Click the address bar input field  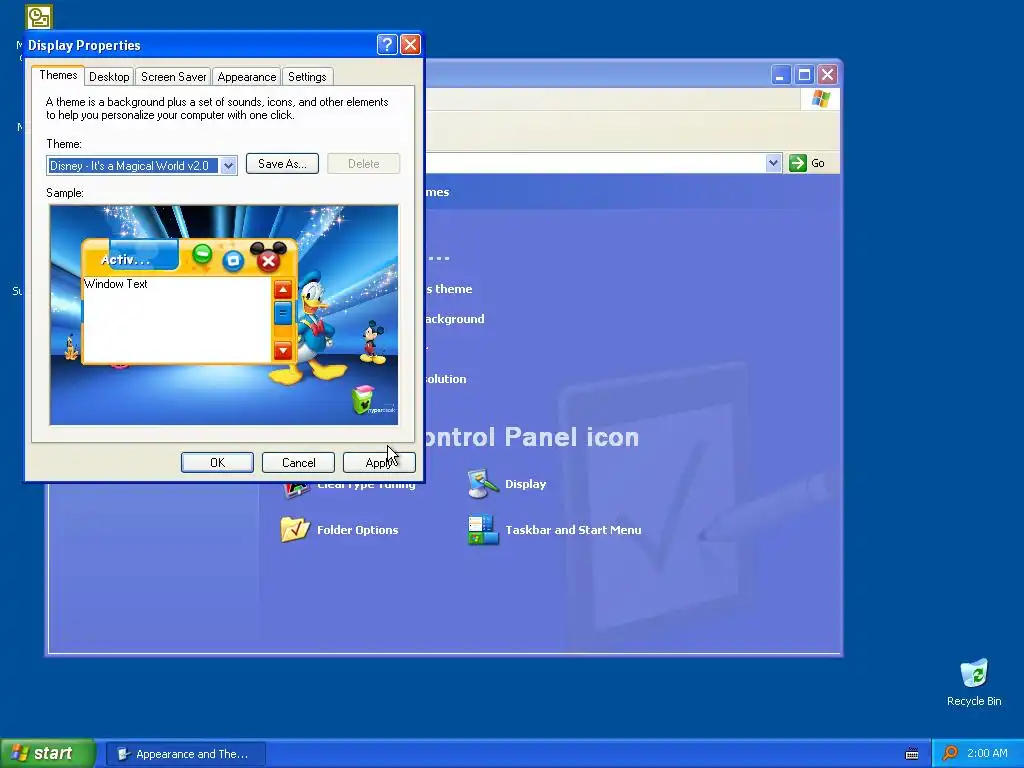pos(596,163)
